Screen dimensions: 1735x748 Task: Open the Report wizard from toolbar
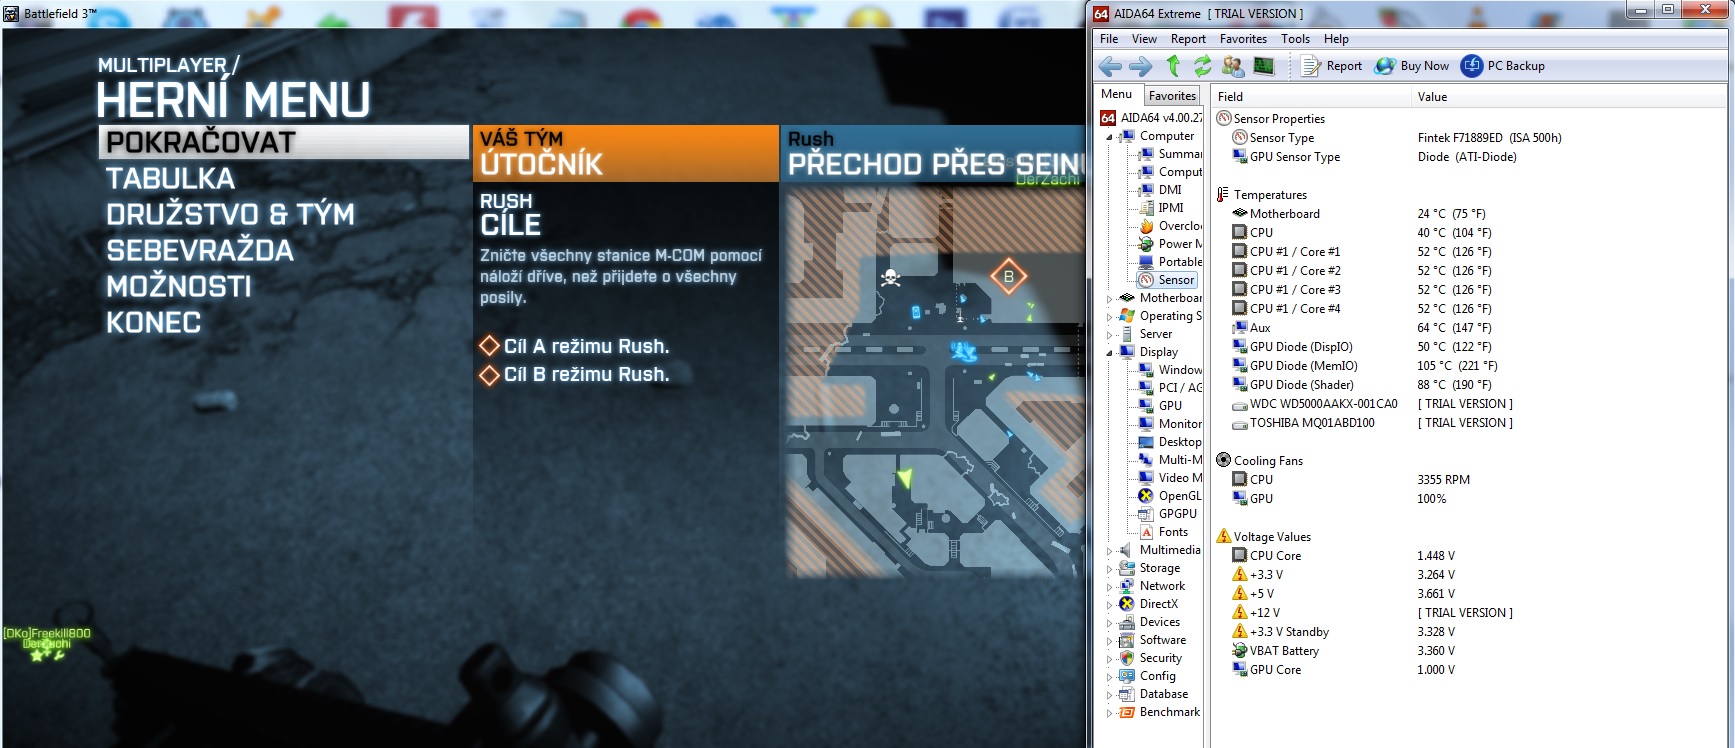[x=1332, y=66]
